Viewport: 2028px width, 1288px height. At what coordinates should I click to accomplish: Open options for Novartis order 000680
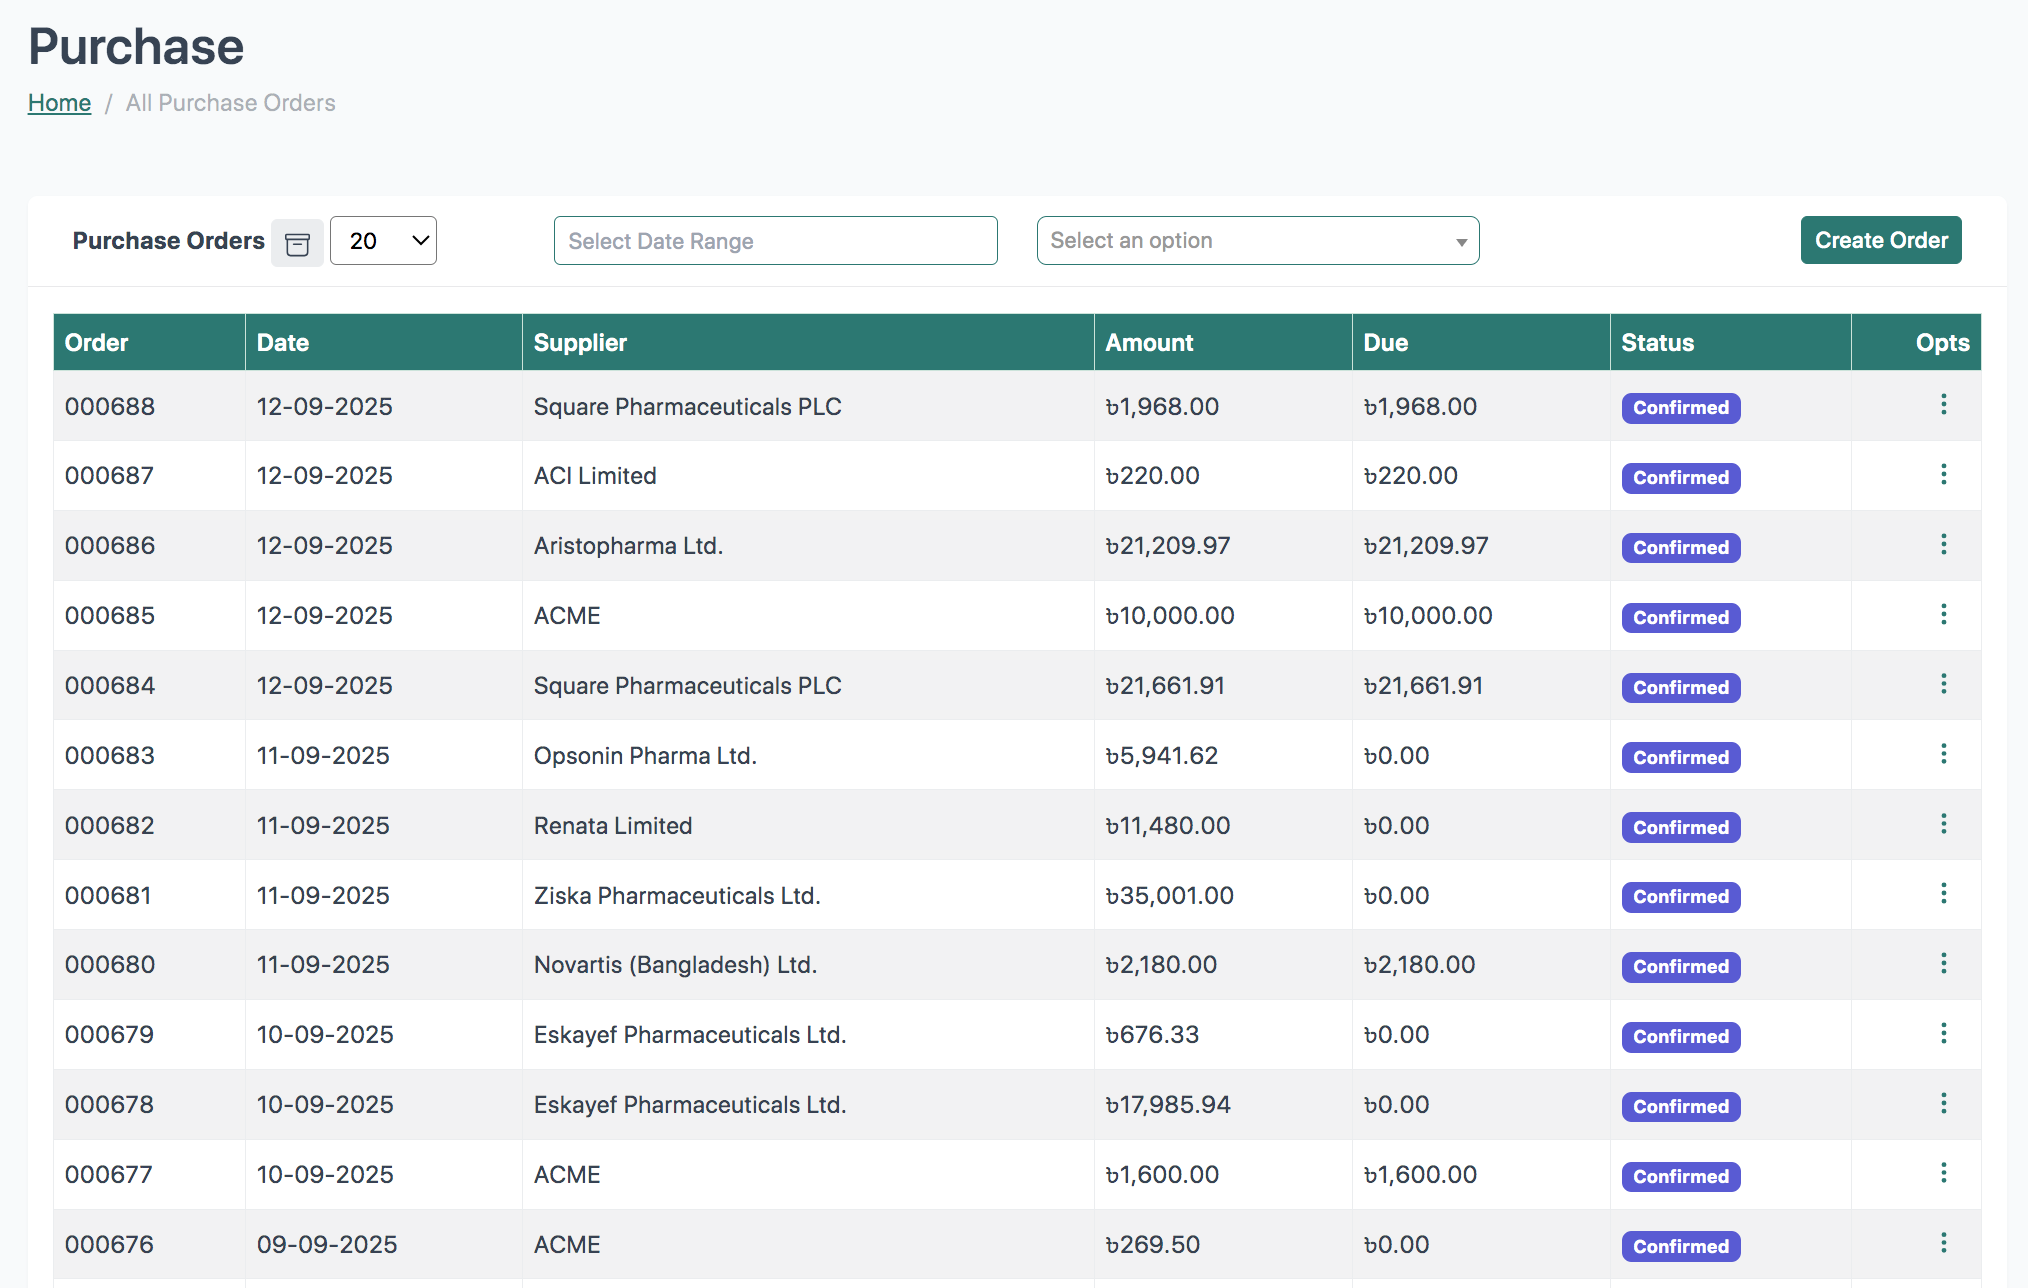coord(1943,964)
